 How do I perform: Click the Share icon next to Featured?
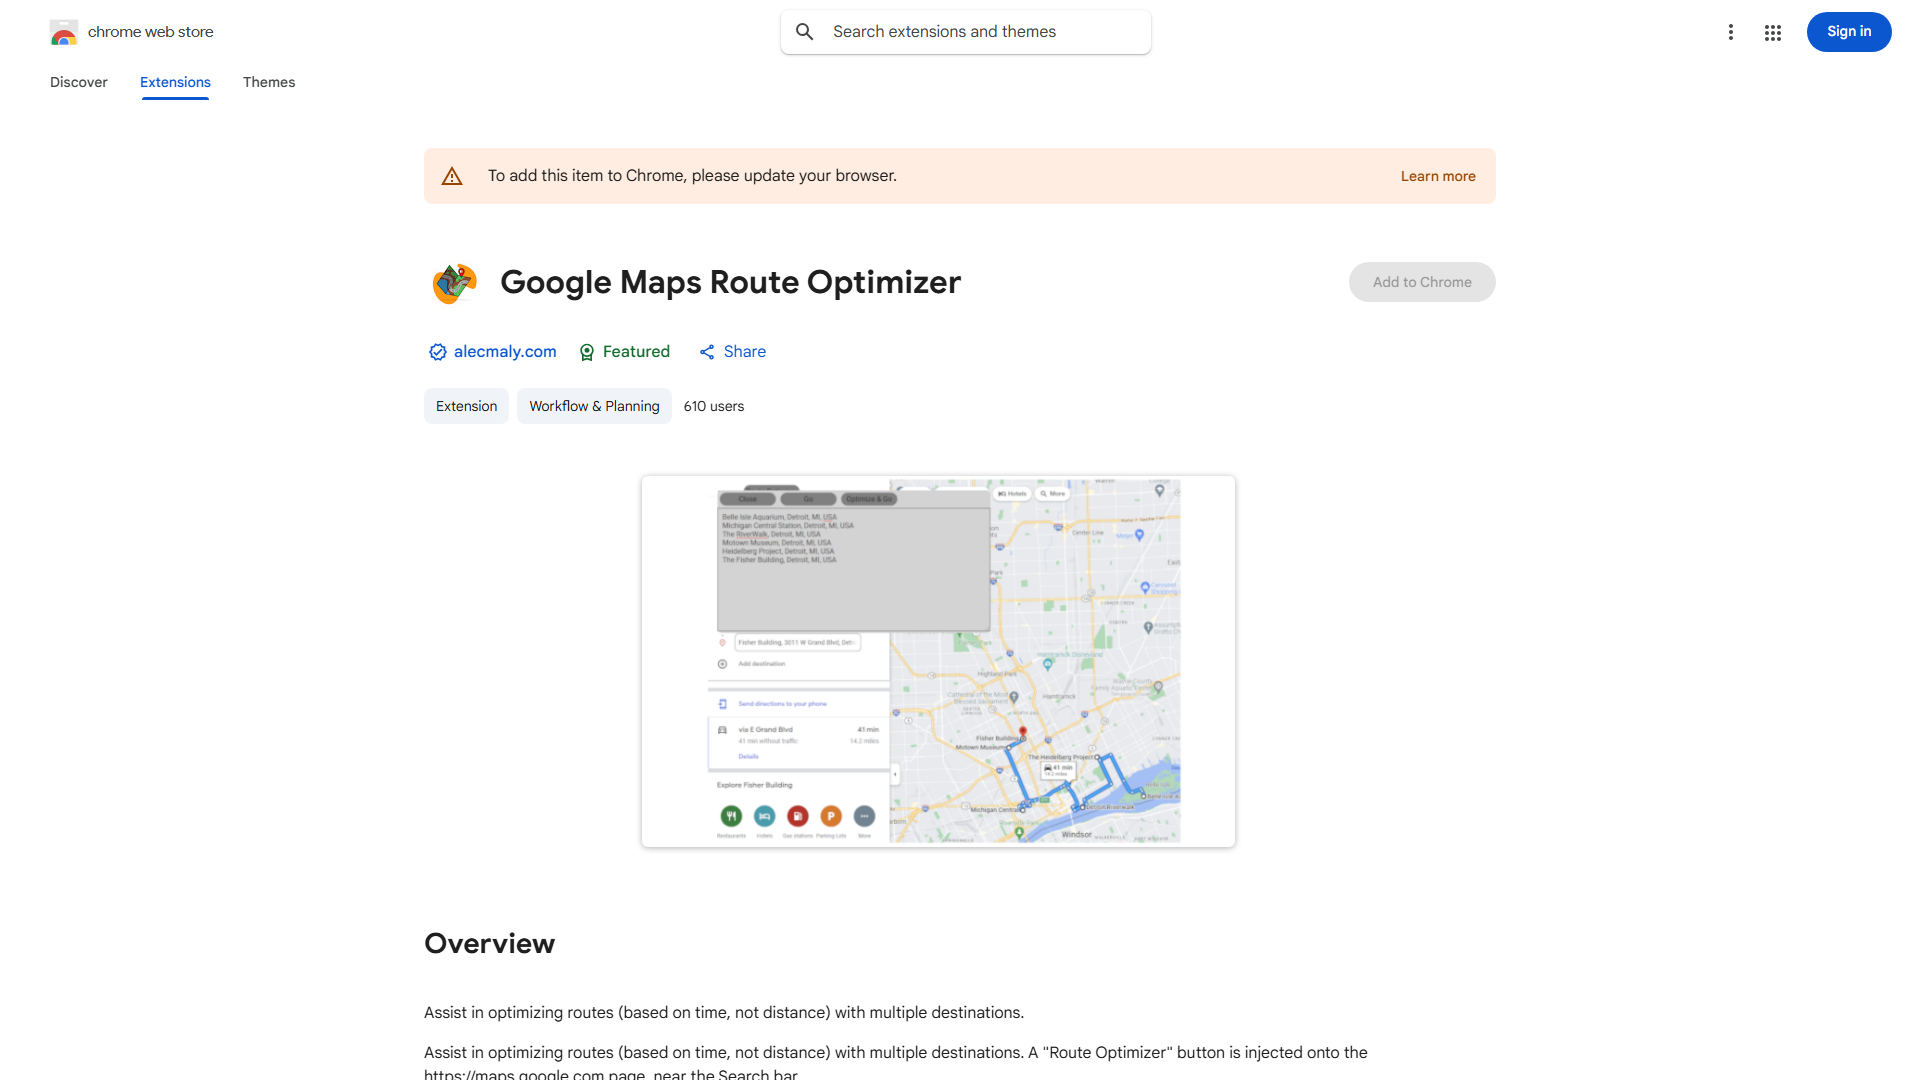pyautogui.click(x=707, y=352)
